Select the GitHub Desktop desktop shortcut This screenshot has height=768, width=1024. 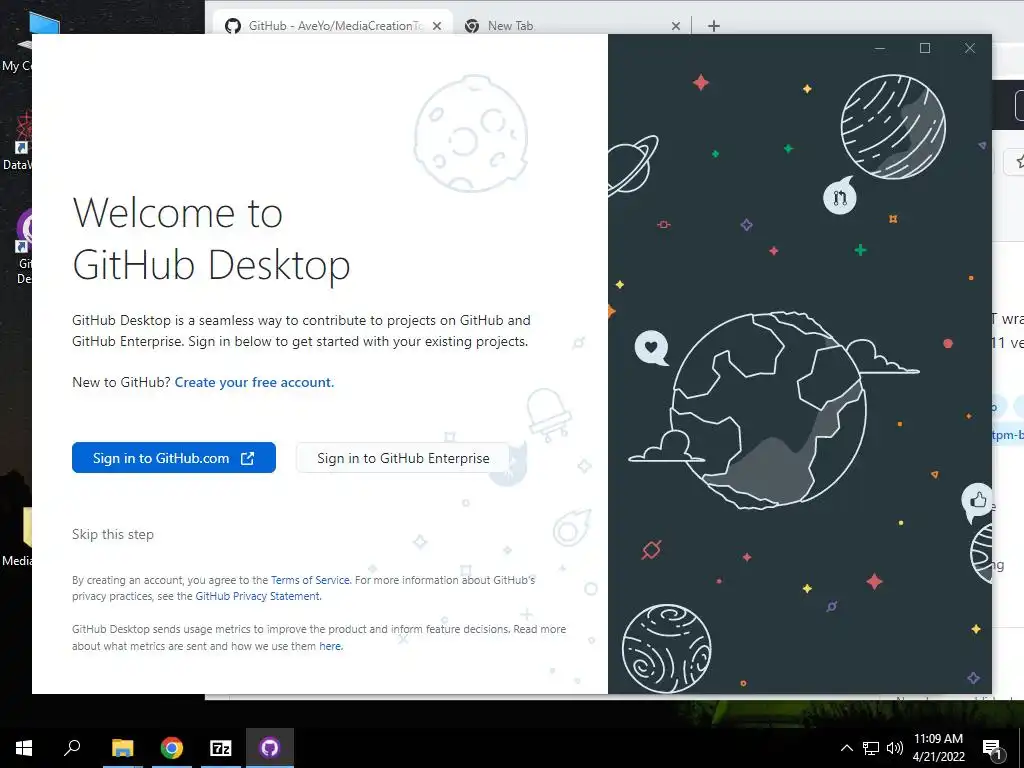[x=24, y=246]
